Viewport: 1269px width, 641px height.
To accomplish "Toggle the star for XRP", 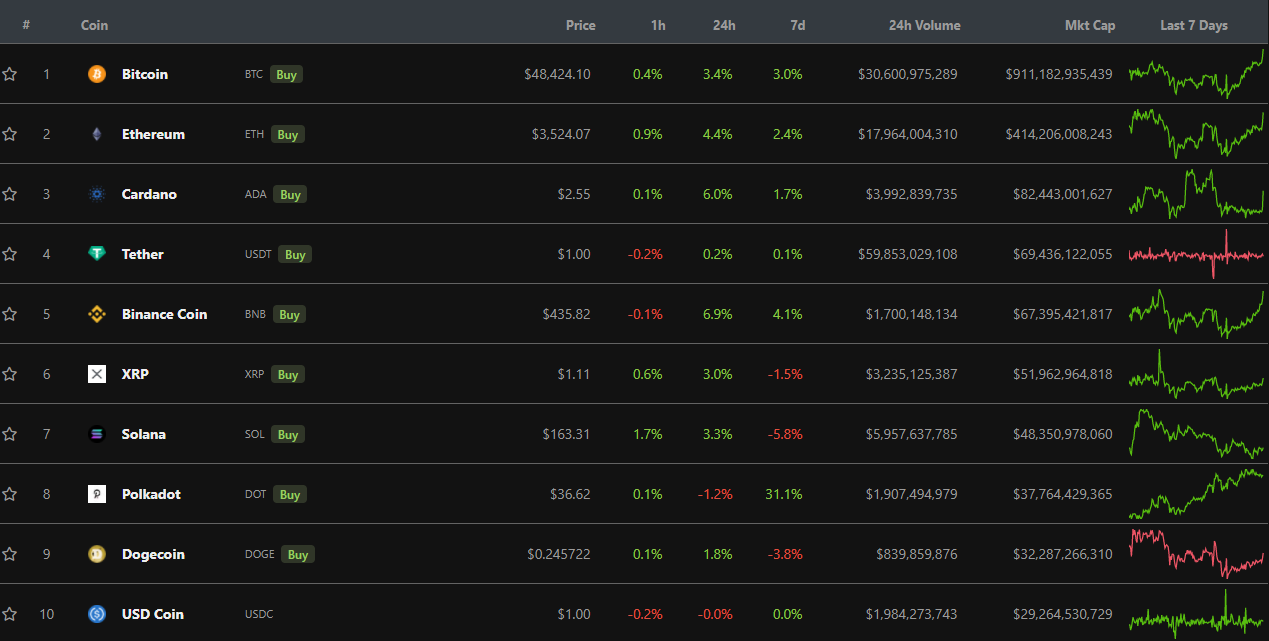I will (x=10, y=374).
